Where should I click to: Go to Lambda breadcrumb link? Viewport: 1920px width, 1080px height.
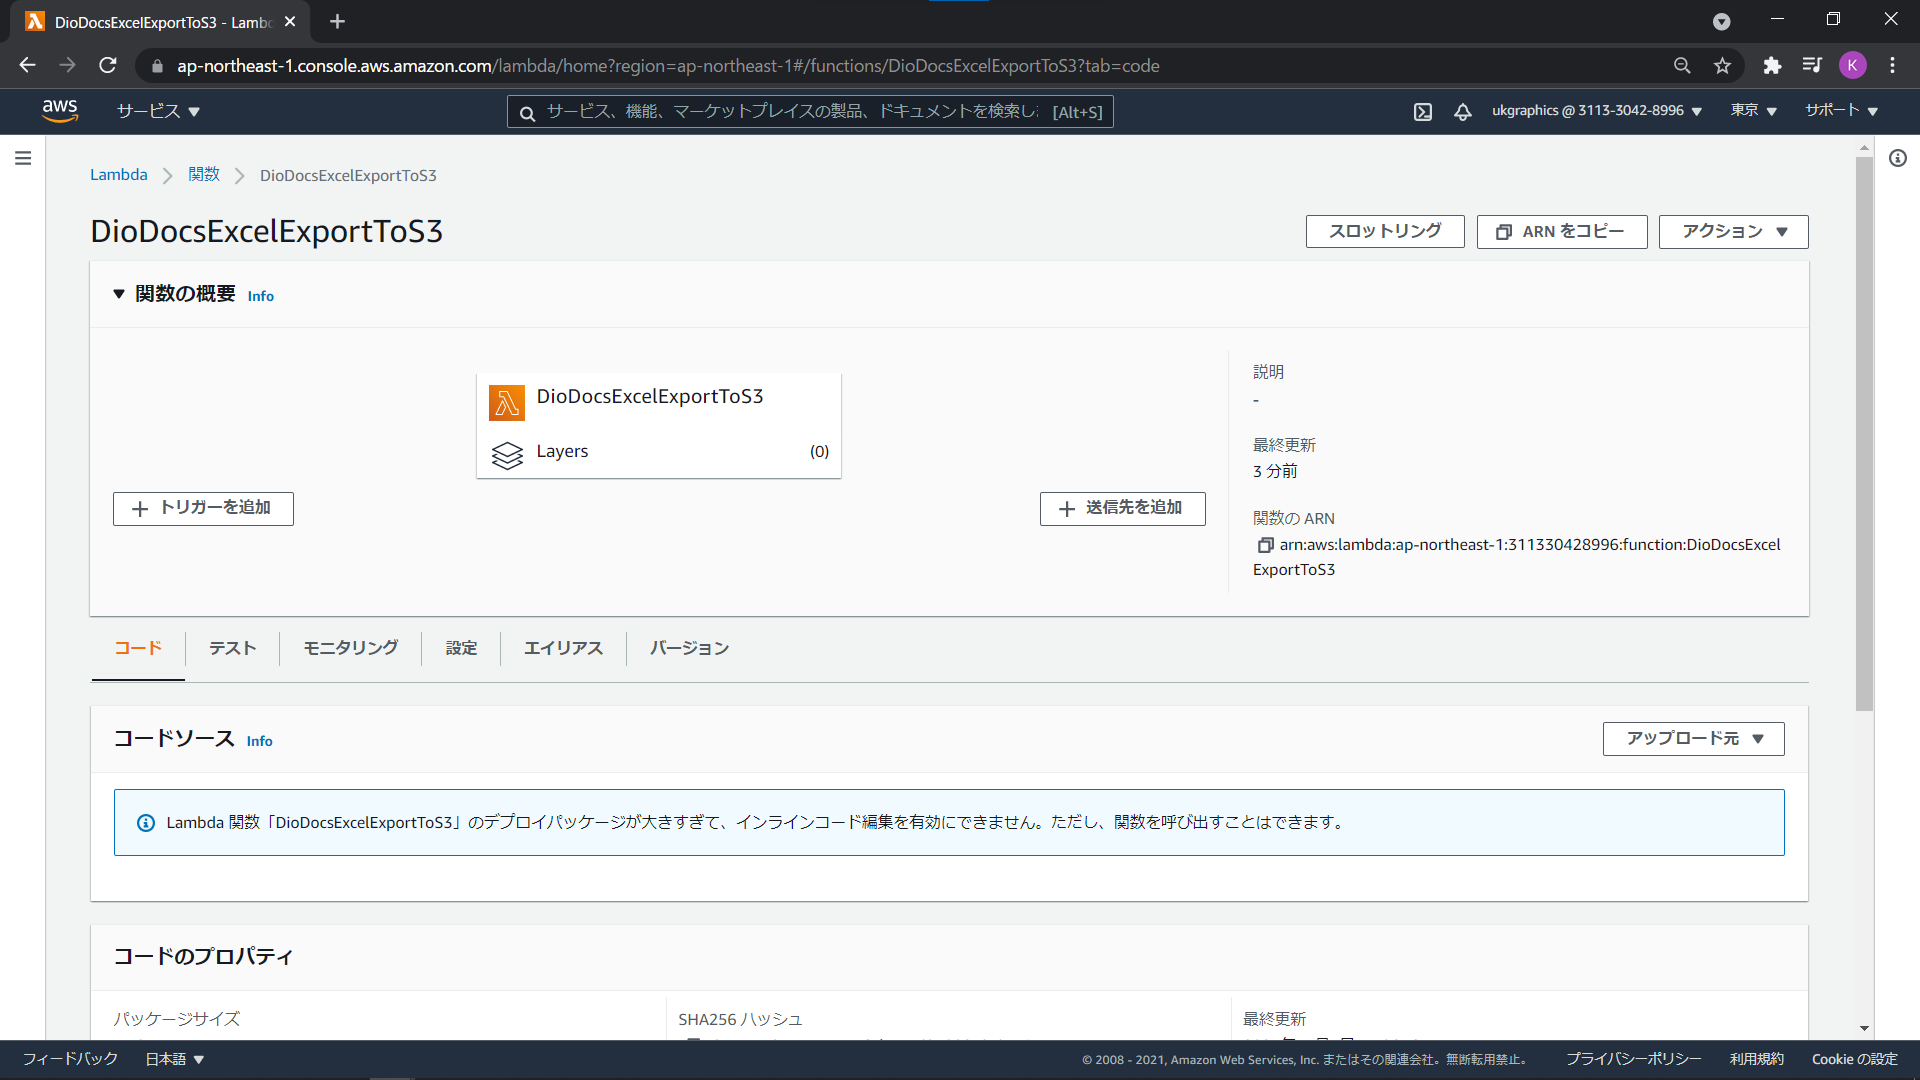(x=119, y=175)
